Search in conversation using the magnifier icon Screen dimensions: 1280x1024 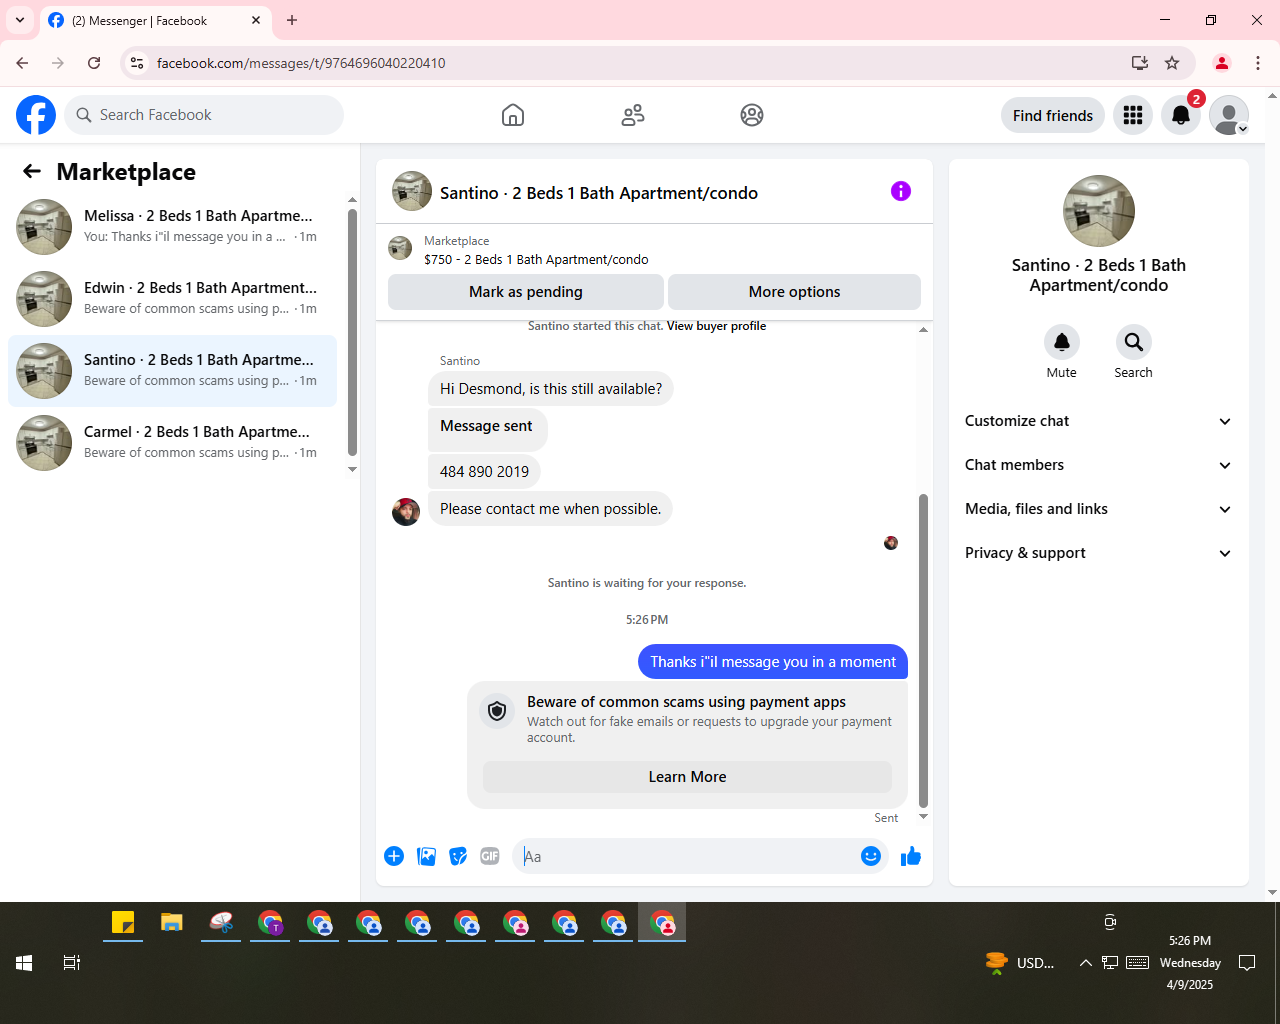coord(1134,342)
